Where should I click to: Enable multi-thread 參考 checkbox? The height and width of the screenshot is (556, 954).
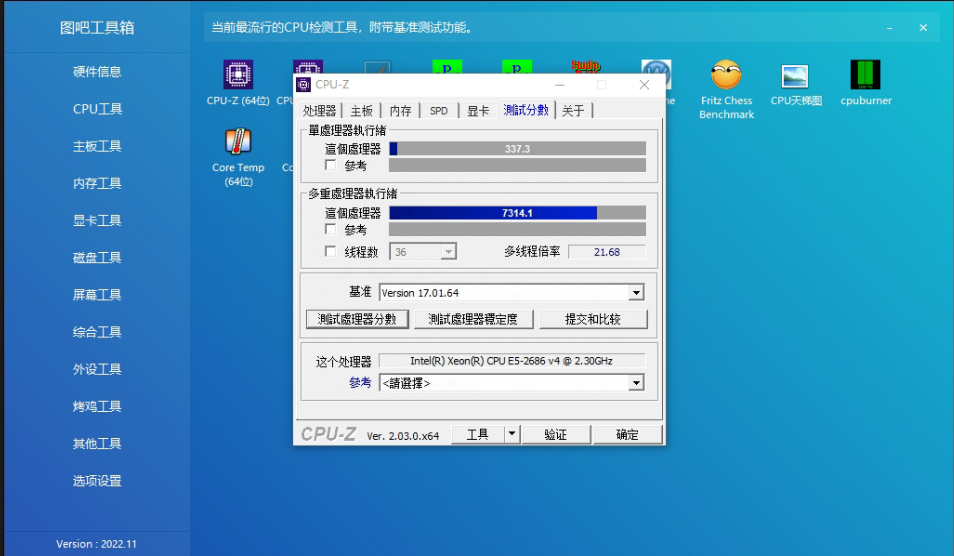point(330,229)
